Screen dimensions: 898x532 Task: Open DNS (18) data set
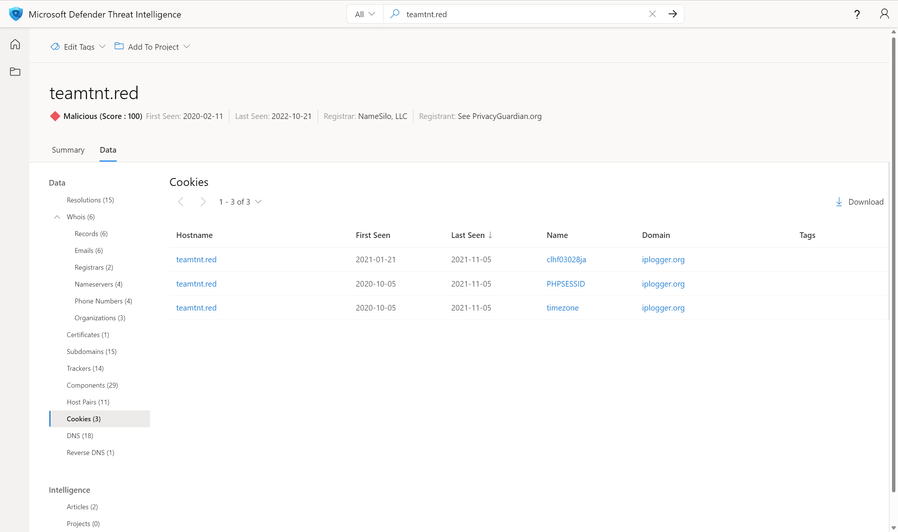pyautogui.click(x=80, y=436)
